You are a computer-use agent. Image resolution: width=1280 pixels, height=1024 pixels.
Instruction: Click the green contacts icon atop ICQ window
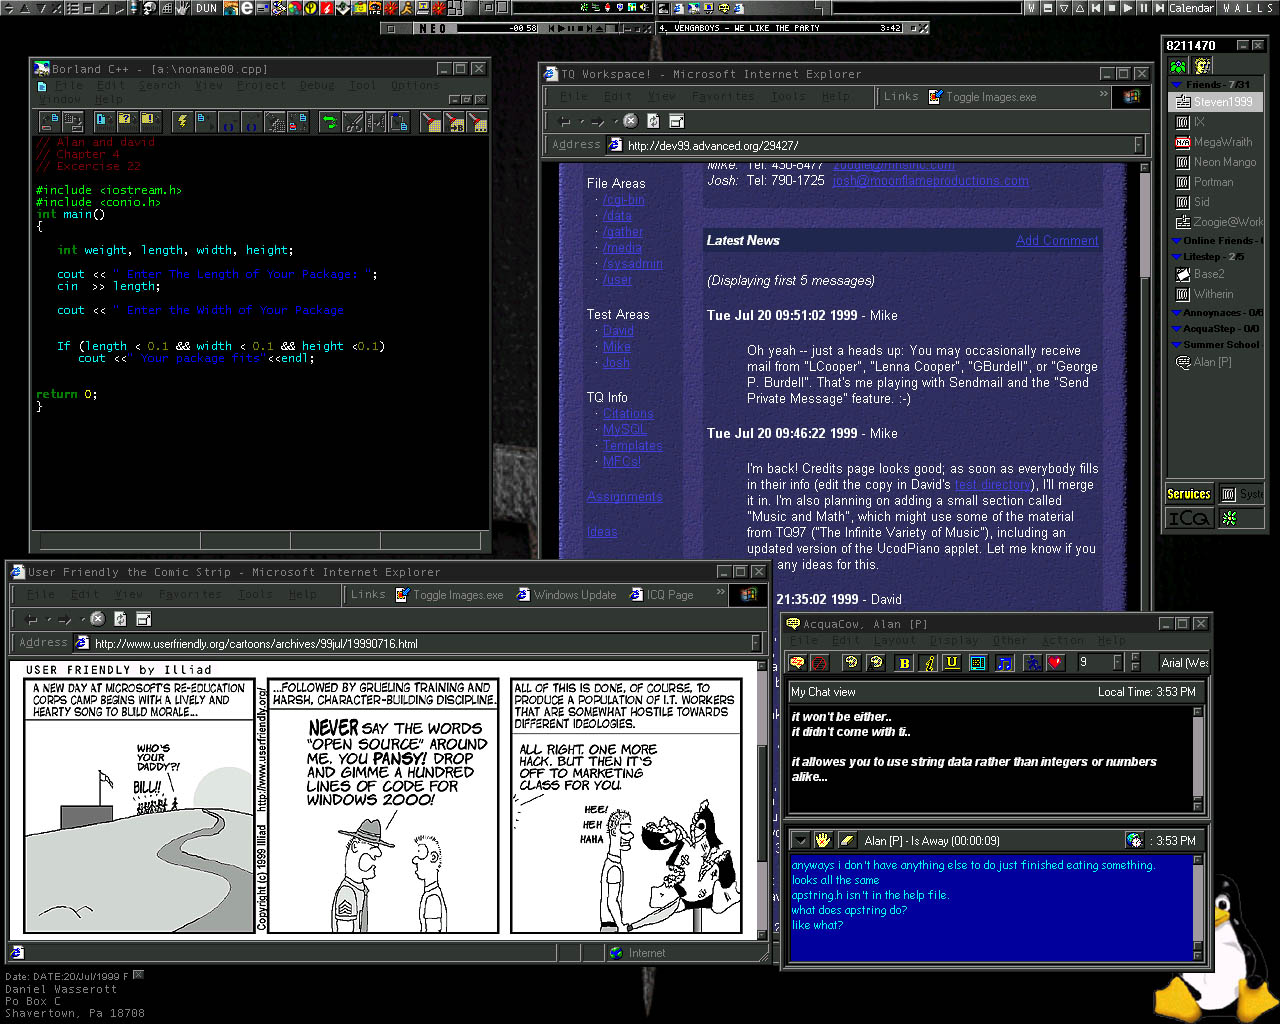pyautogui.click(x=1178, y=66)
